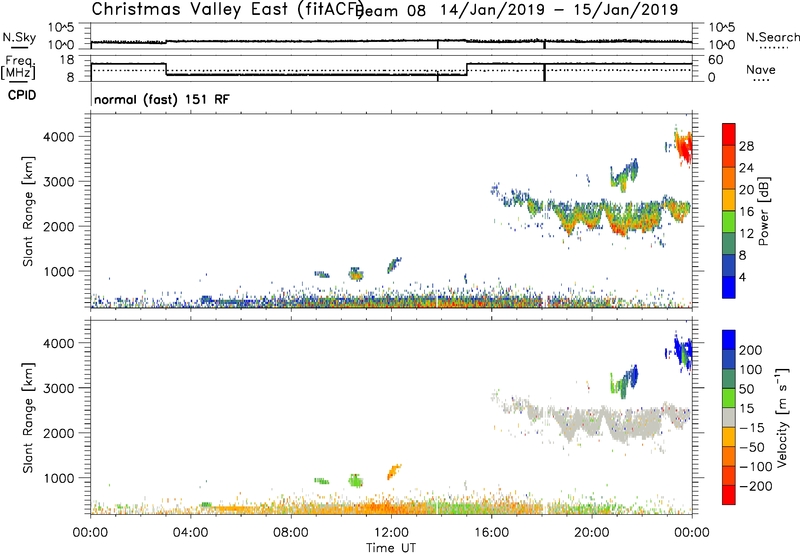Click the green velocity patch near 10:30
The height and width of the screenshot is (554, 800).
[x=356, y=480]
